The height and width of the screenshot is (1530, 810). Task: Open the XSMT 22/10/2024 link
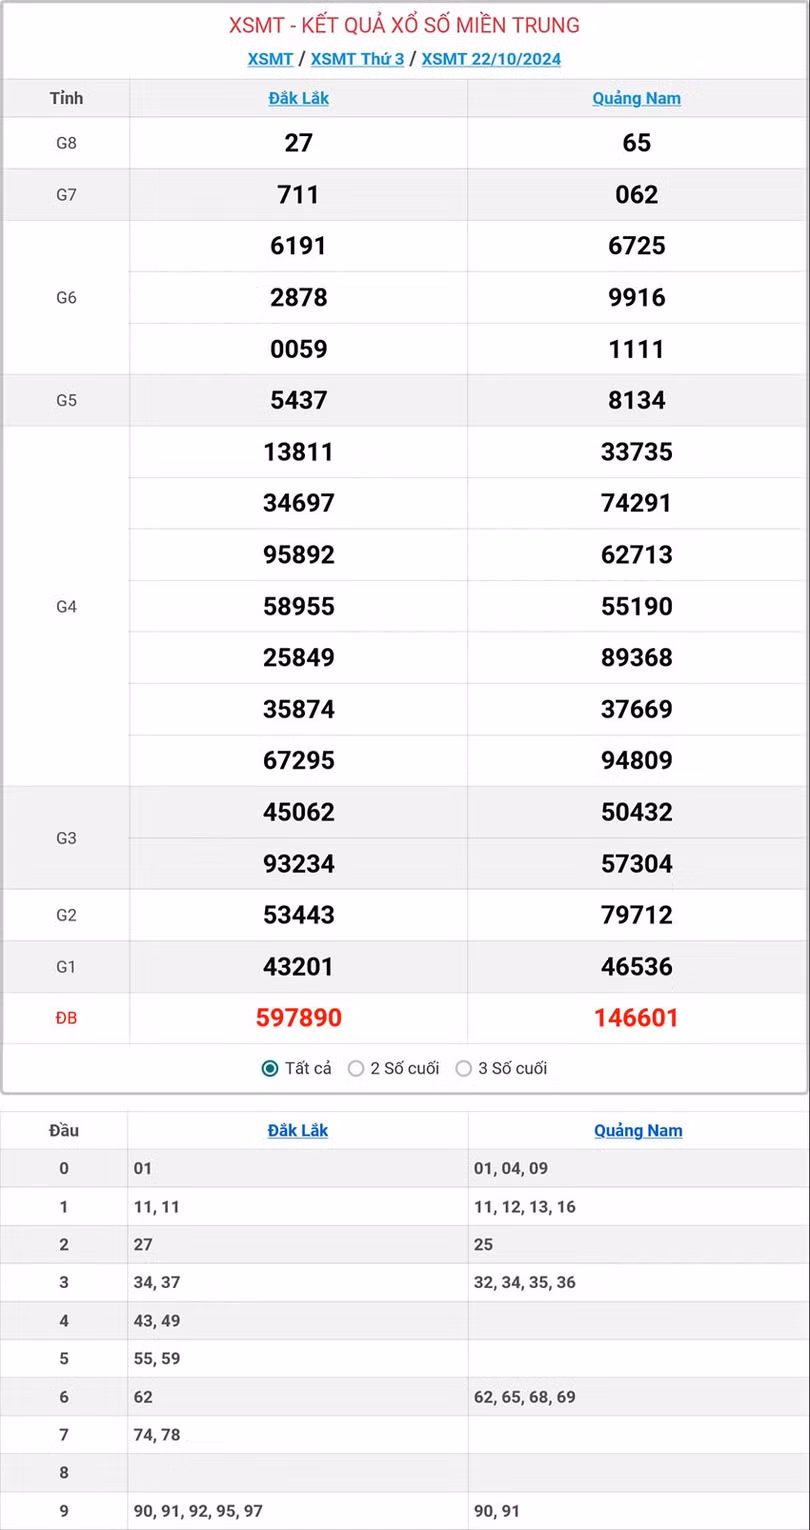point(491,59)
